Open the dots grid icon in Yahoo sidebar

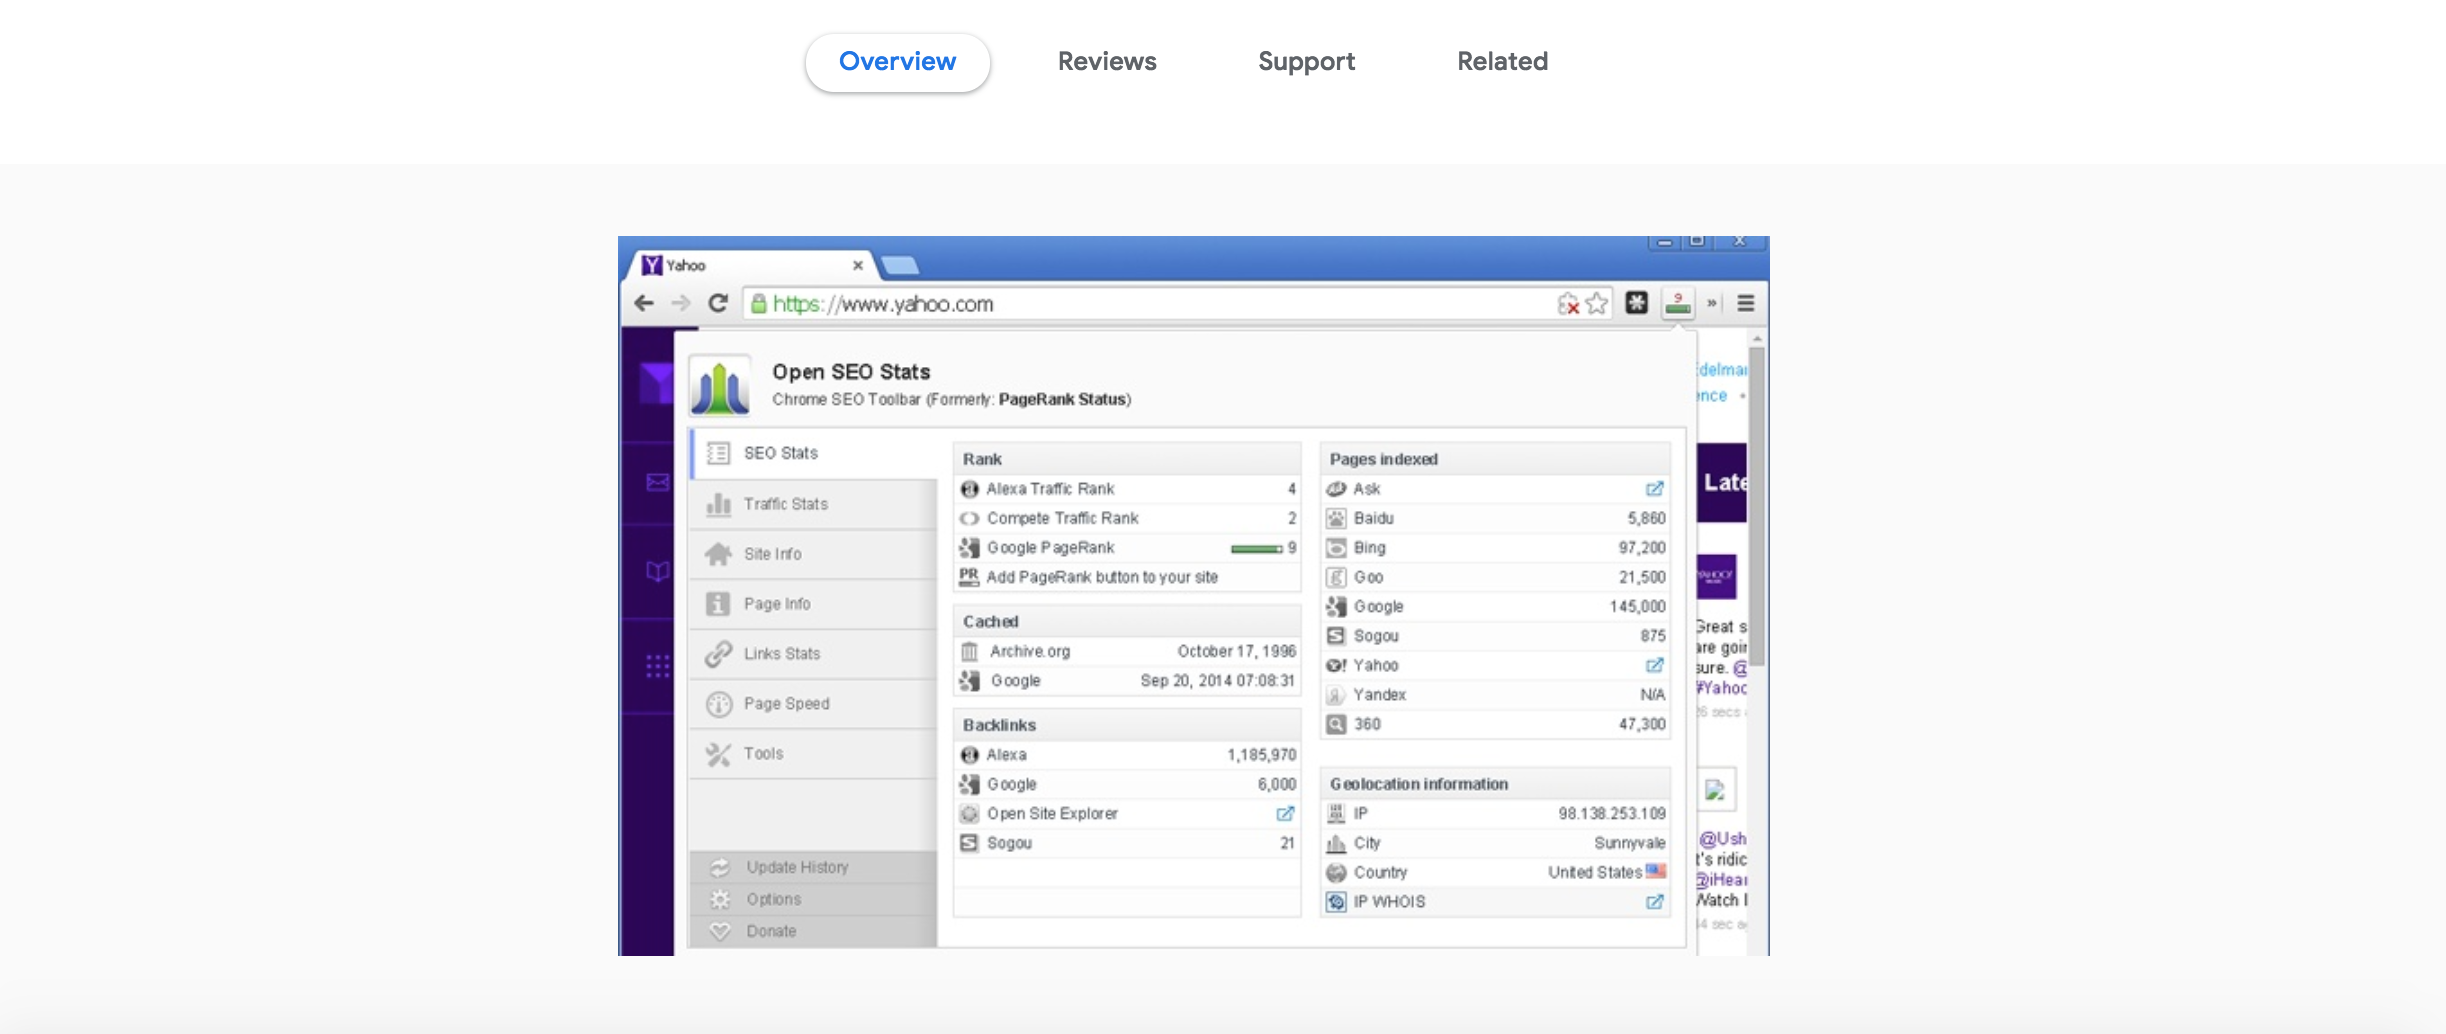(657, 666)
